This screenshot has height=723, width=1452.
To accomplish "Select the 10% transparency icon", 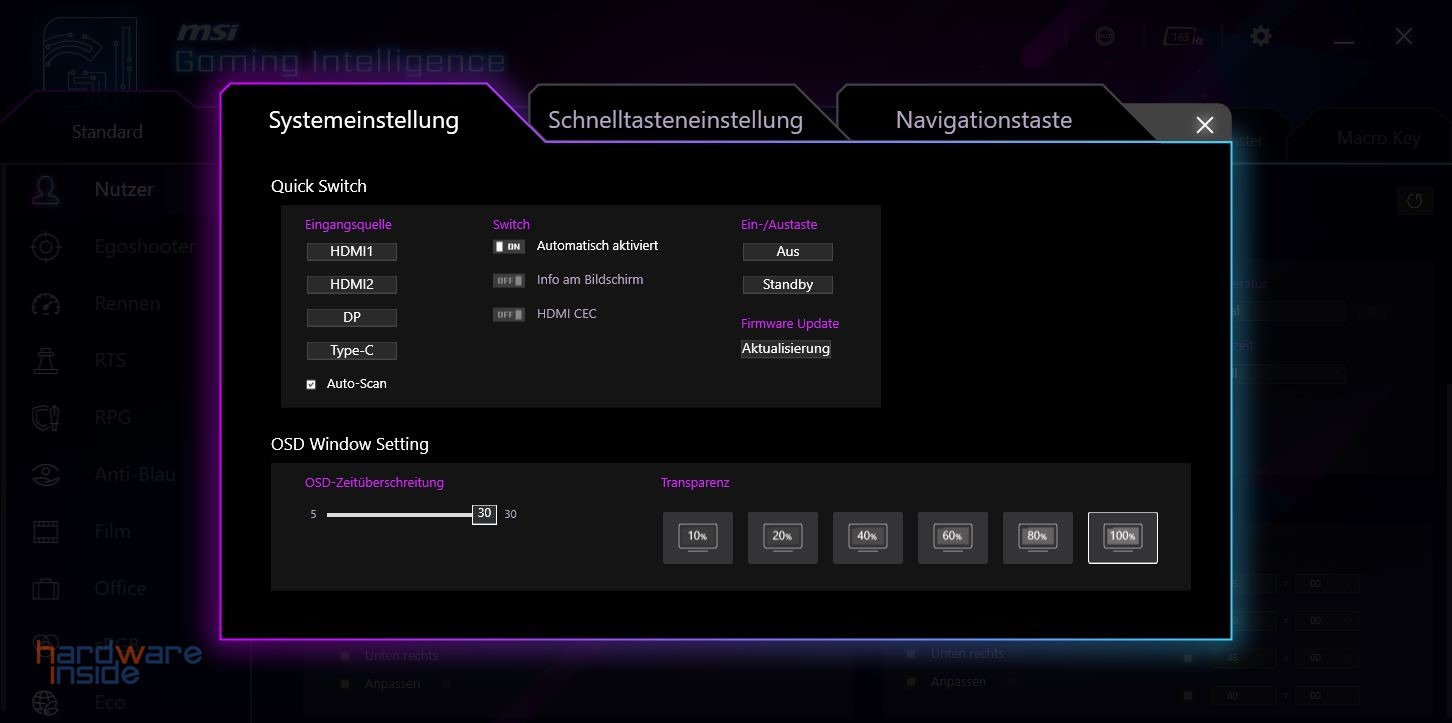I will click(698, 538).
